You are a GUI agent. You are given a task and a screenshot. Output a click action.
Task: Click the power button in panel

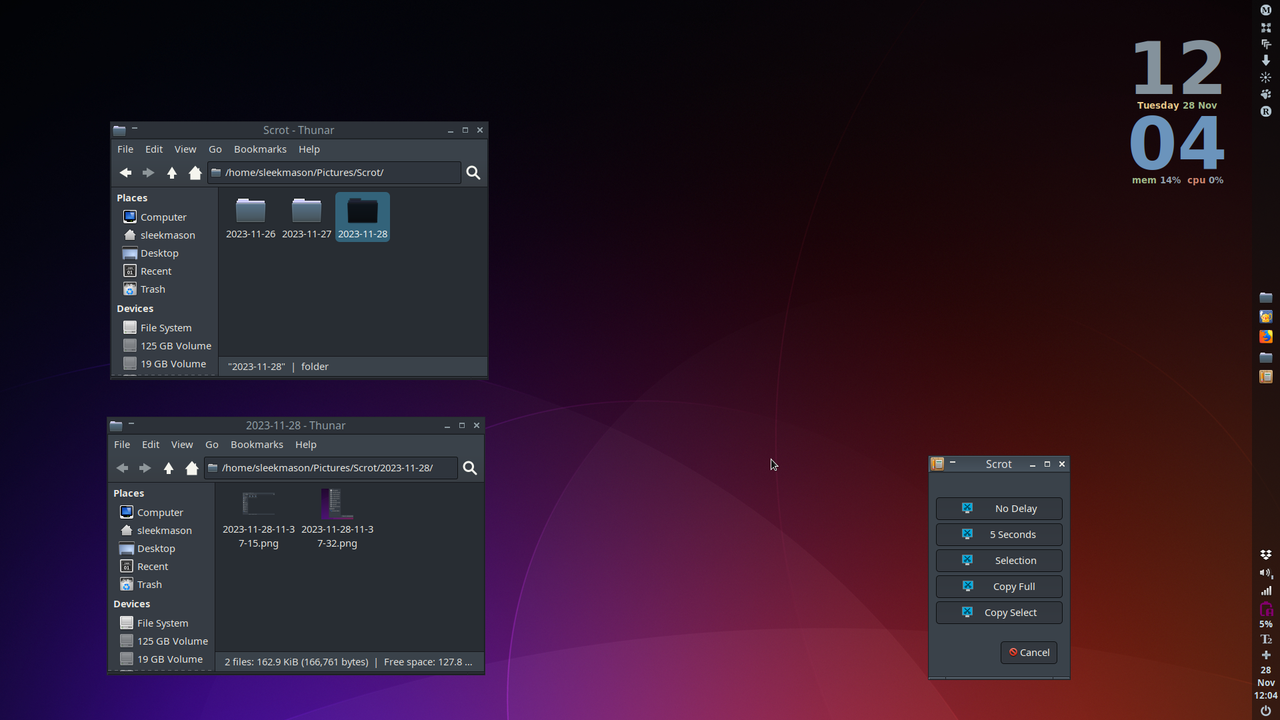coord(1266,711)
